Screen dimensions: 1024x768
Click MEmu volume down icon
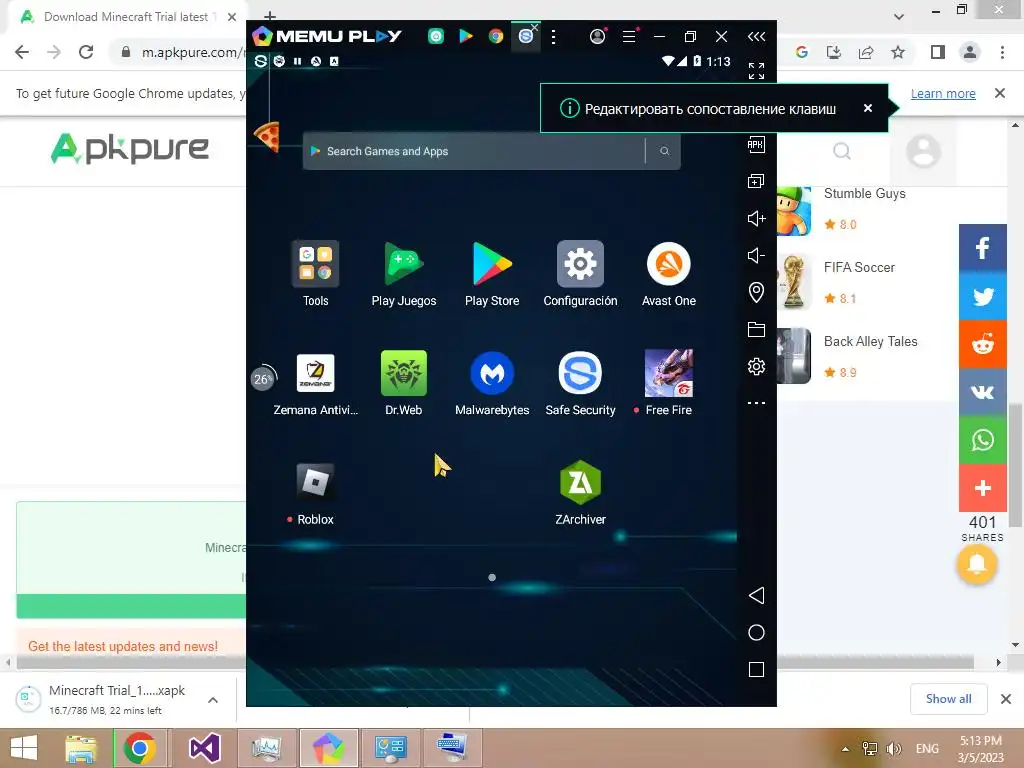[756, 255]
